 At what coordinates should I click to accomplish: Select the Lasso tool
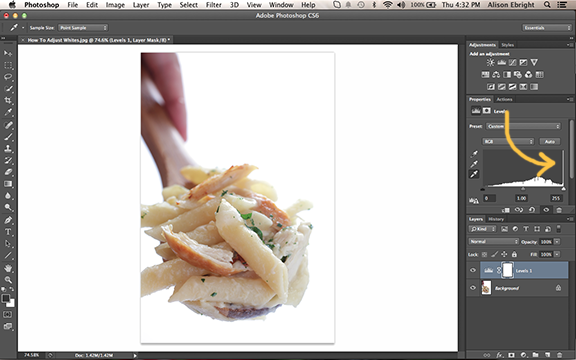click(x=8, y=76)
